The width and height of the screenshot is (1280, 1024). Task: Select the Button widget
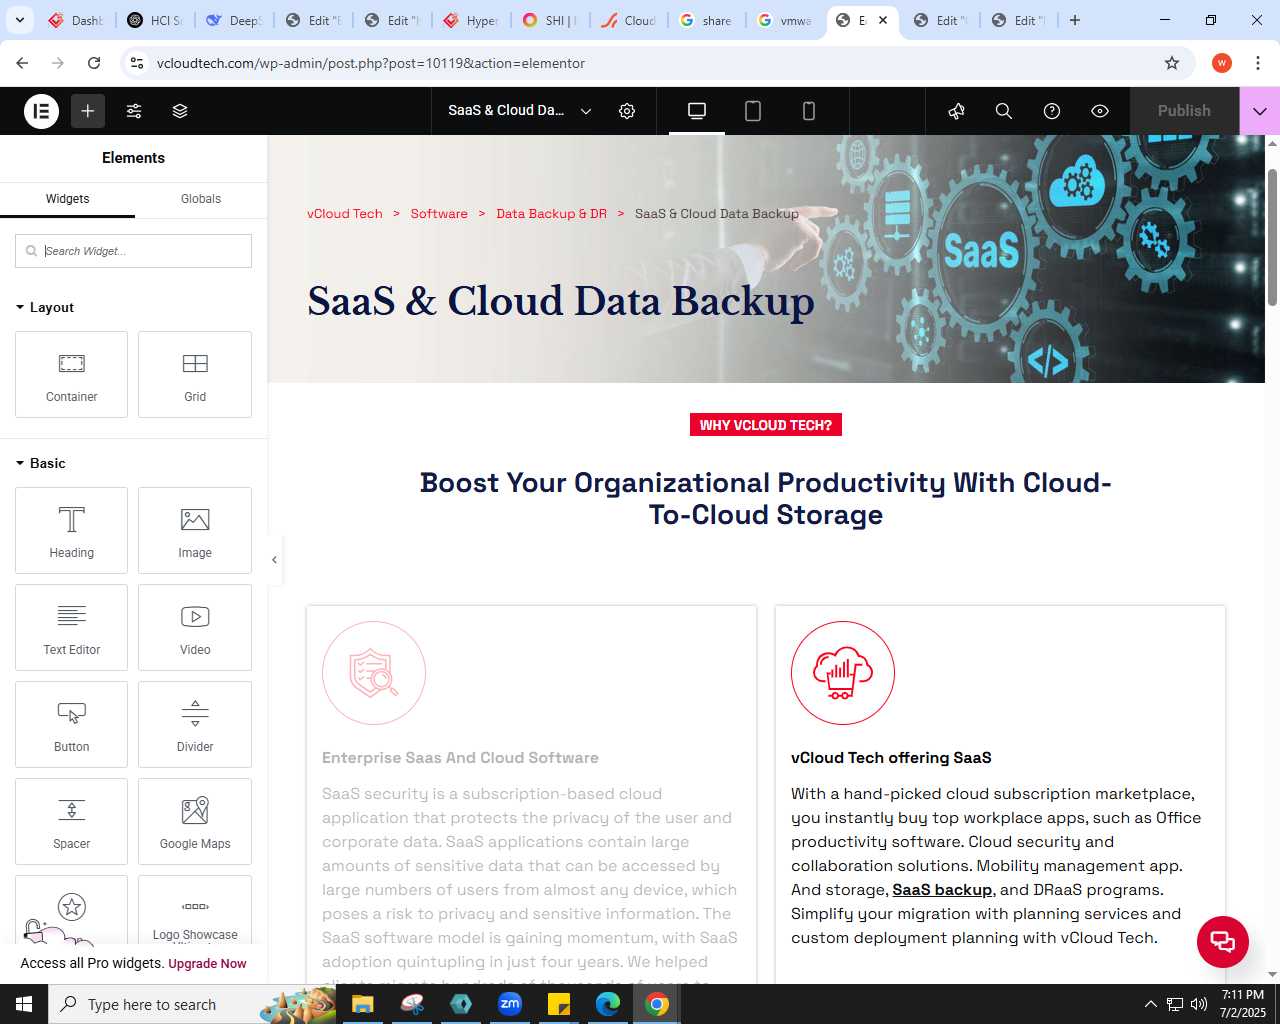pyautogui.click(x=72, y=724)
